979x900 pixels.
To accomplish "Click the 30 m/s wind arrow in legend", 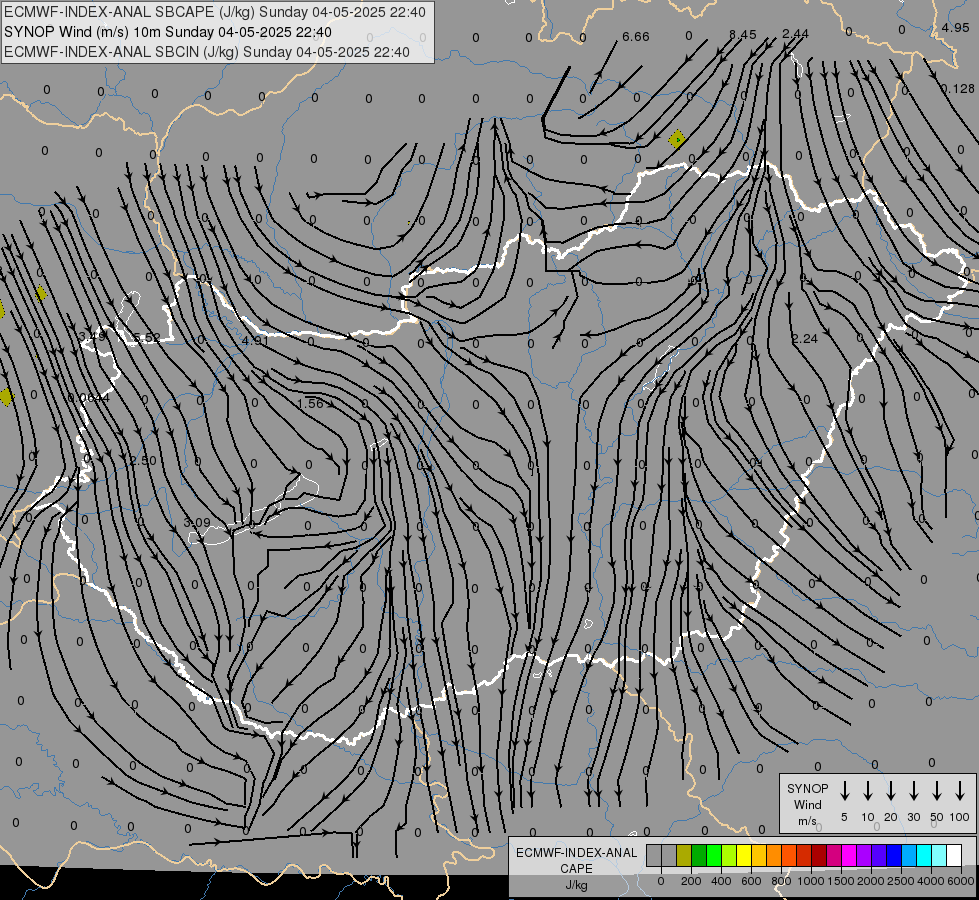I will [913, 791].
